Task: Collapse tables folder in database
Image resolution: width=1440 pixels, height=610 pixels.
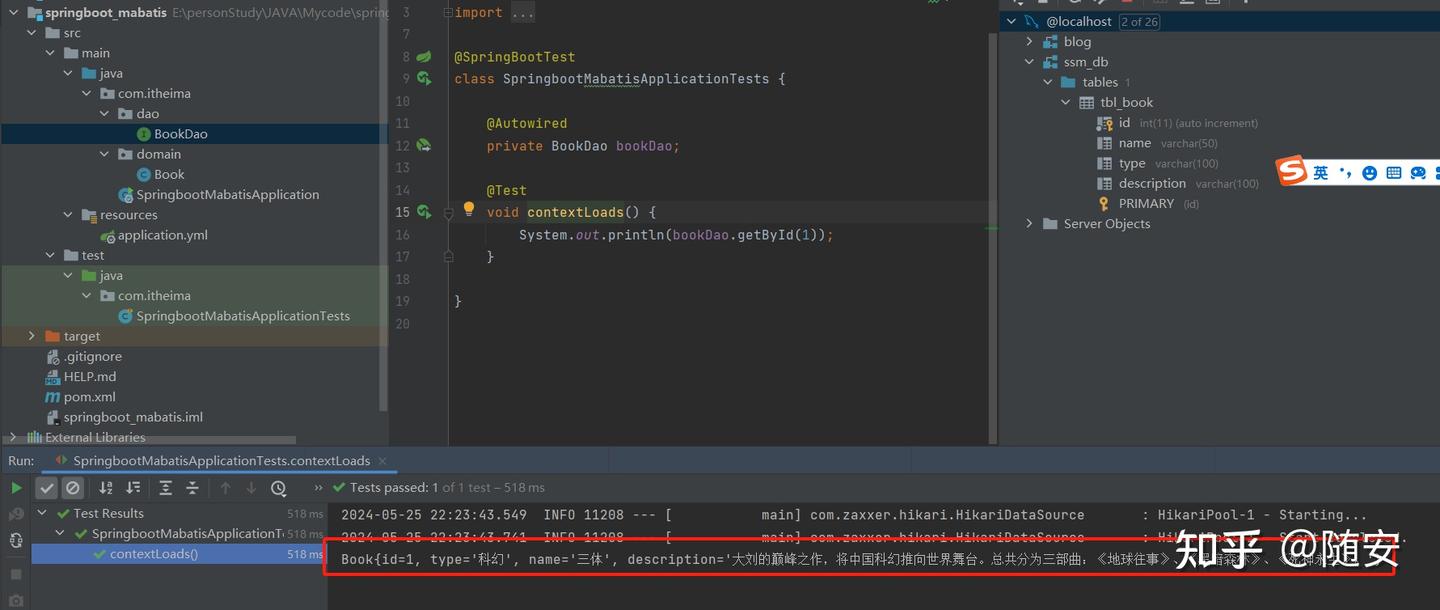Action: [1047, 82]
